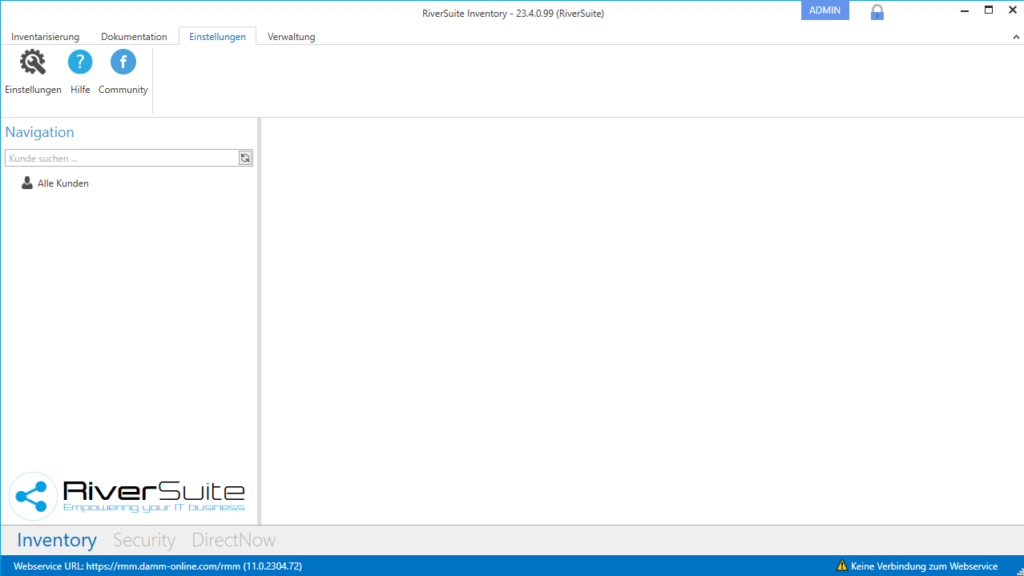This screenshot has height=576, width=1024.
Task: Open the Security module
Action: click(144, 540)
